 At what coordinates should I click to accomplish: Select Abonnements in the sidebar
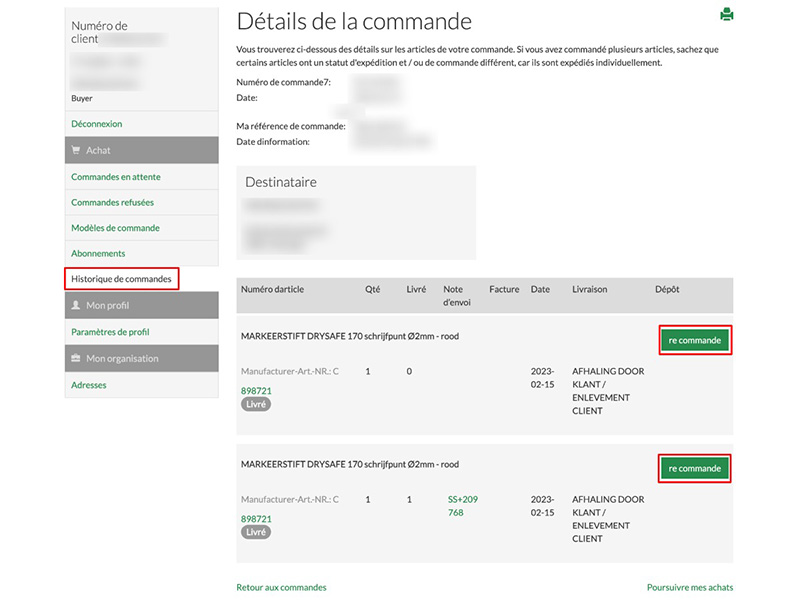98,254
